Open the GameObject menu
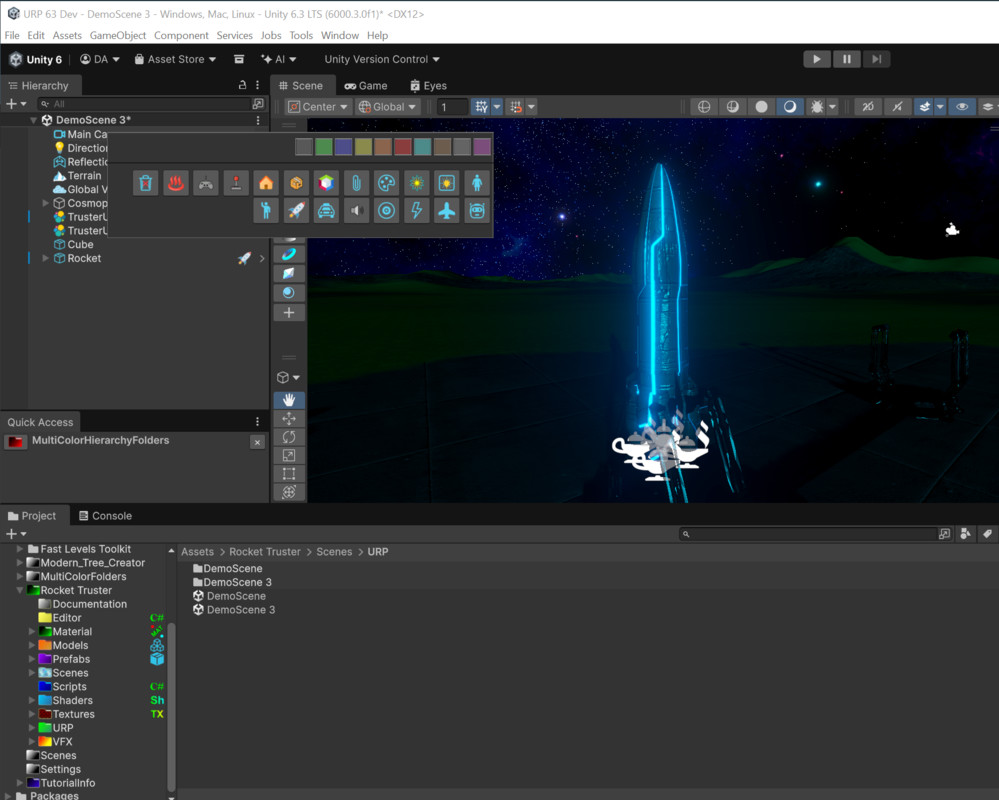The height and width of the screenshot is (800, 999). click(118, 35)
